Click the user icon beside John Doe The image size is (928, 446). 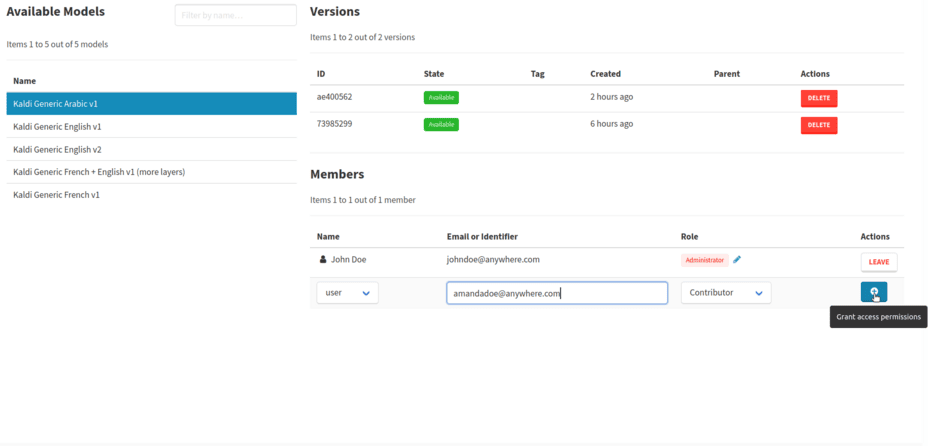pos(323,260)
